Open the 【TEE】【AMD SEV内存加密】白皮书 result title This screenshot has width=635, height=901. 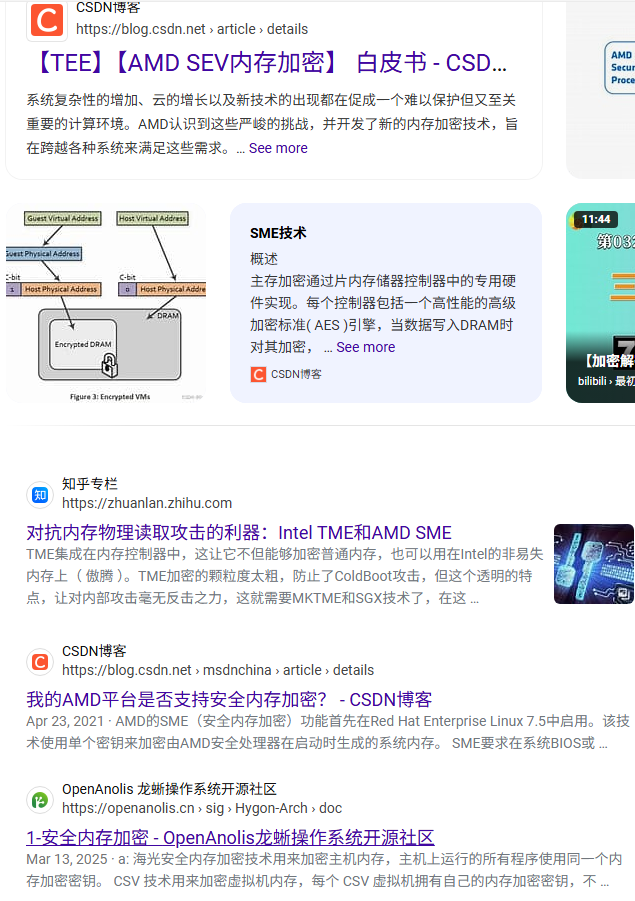coord(270,63)
